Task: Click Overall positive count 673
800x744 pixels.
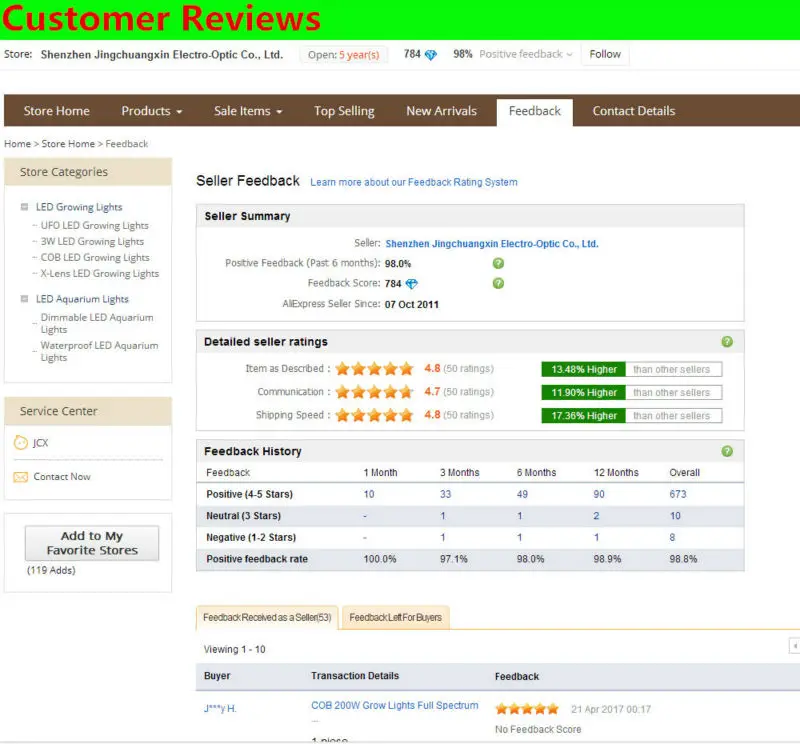Action: (x=678, y=494)
